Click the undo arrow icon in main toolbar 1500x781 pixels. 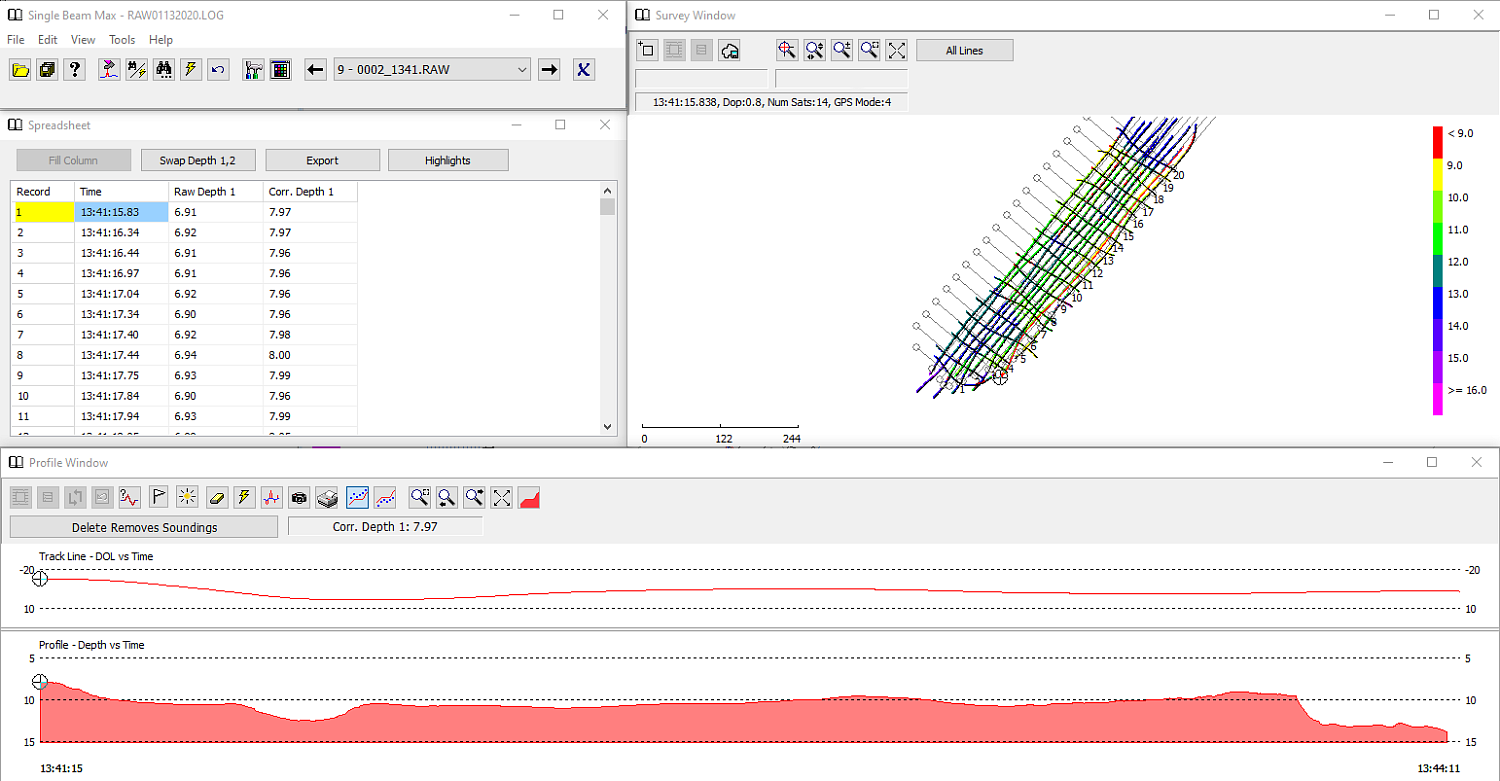(218, 69)
